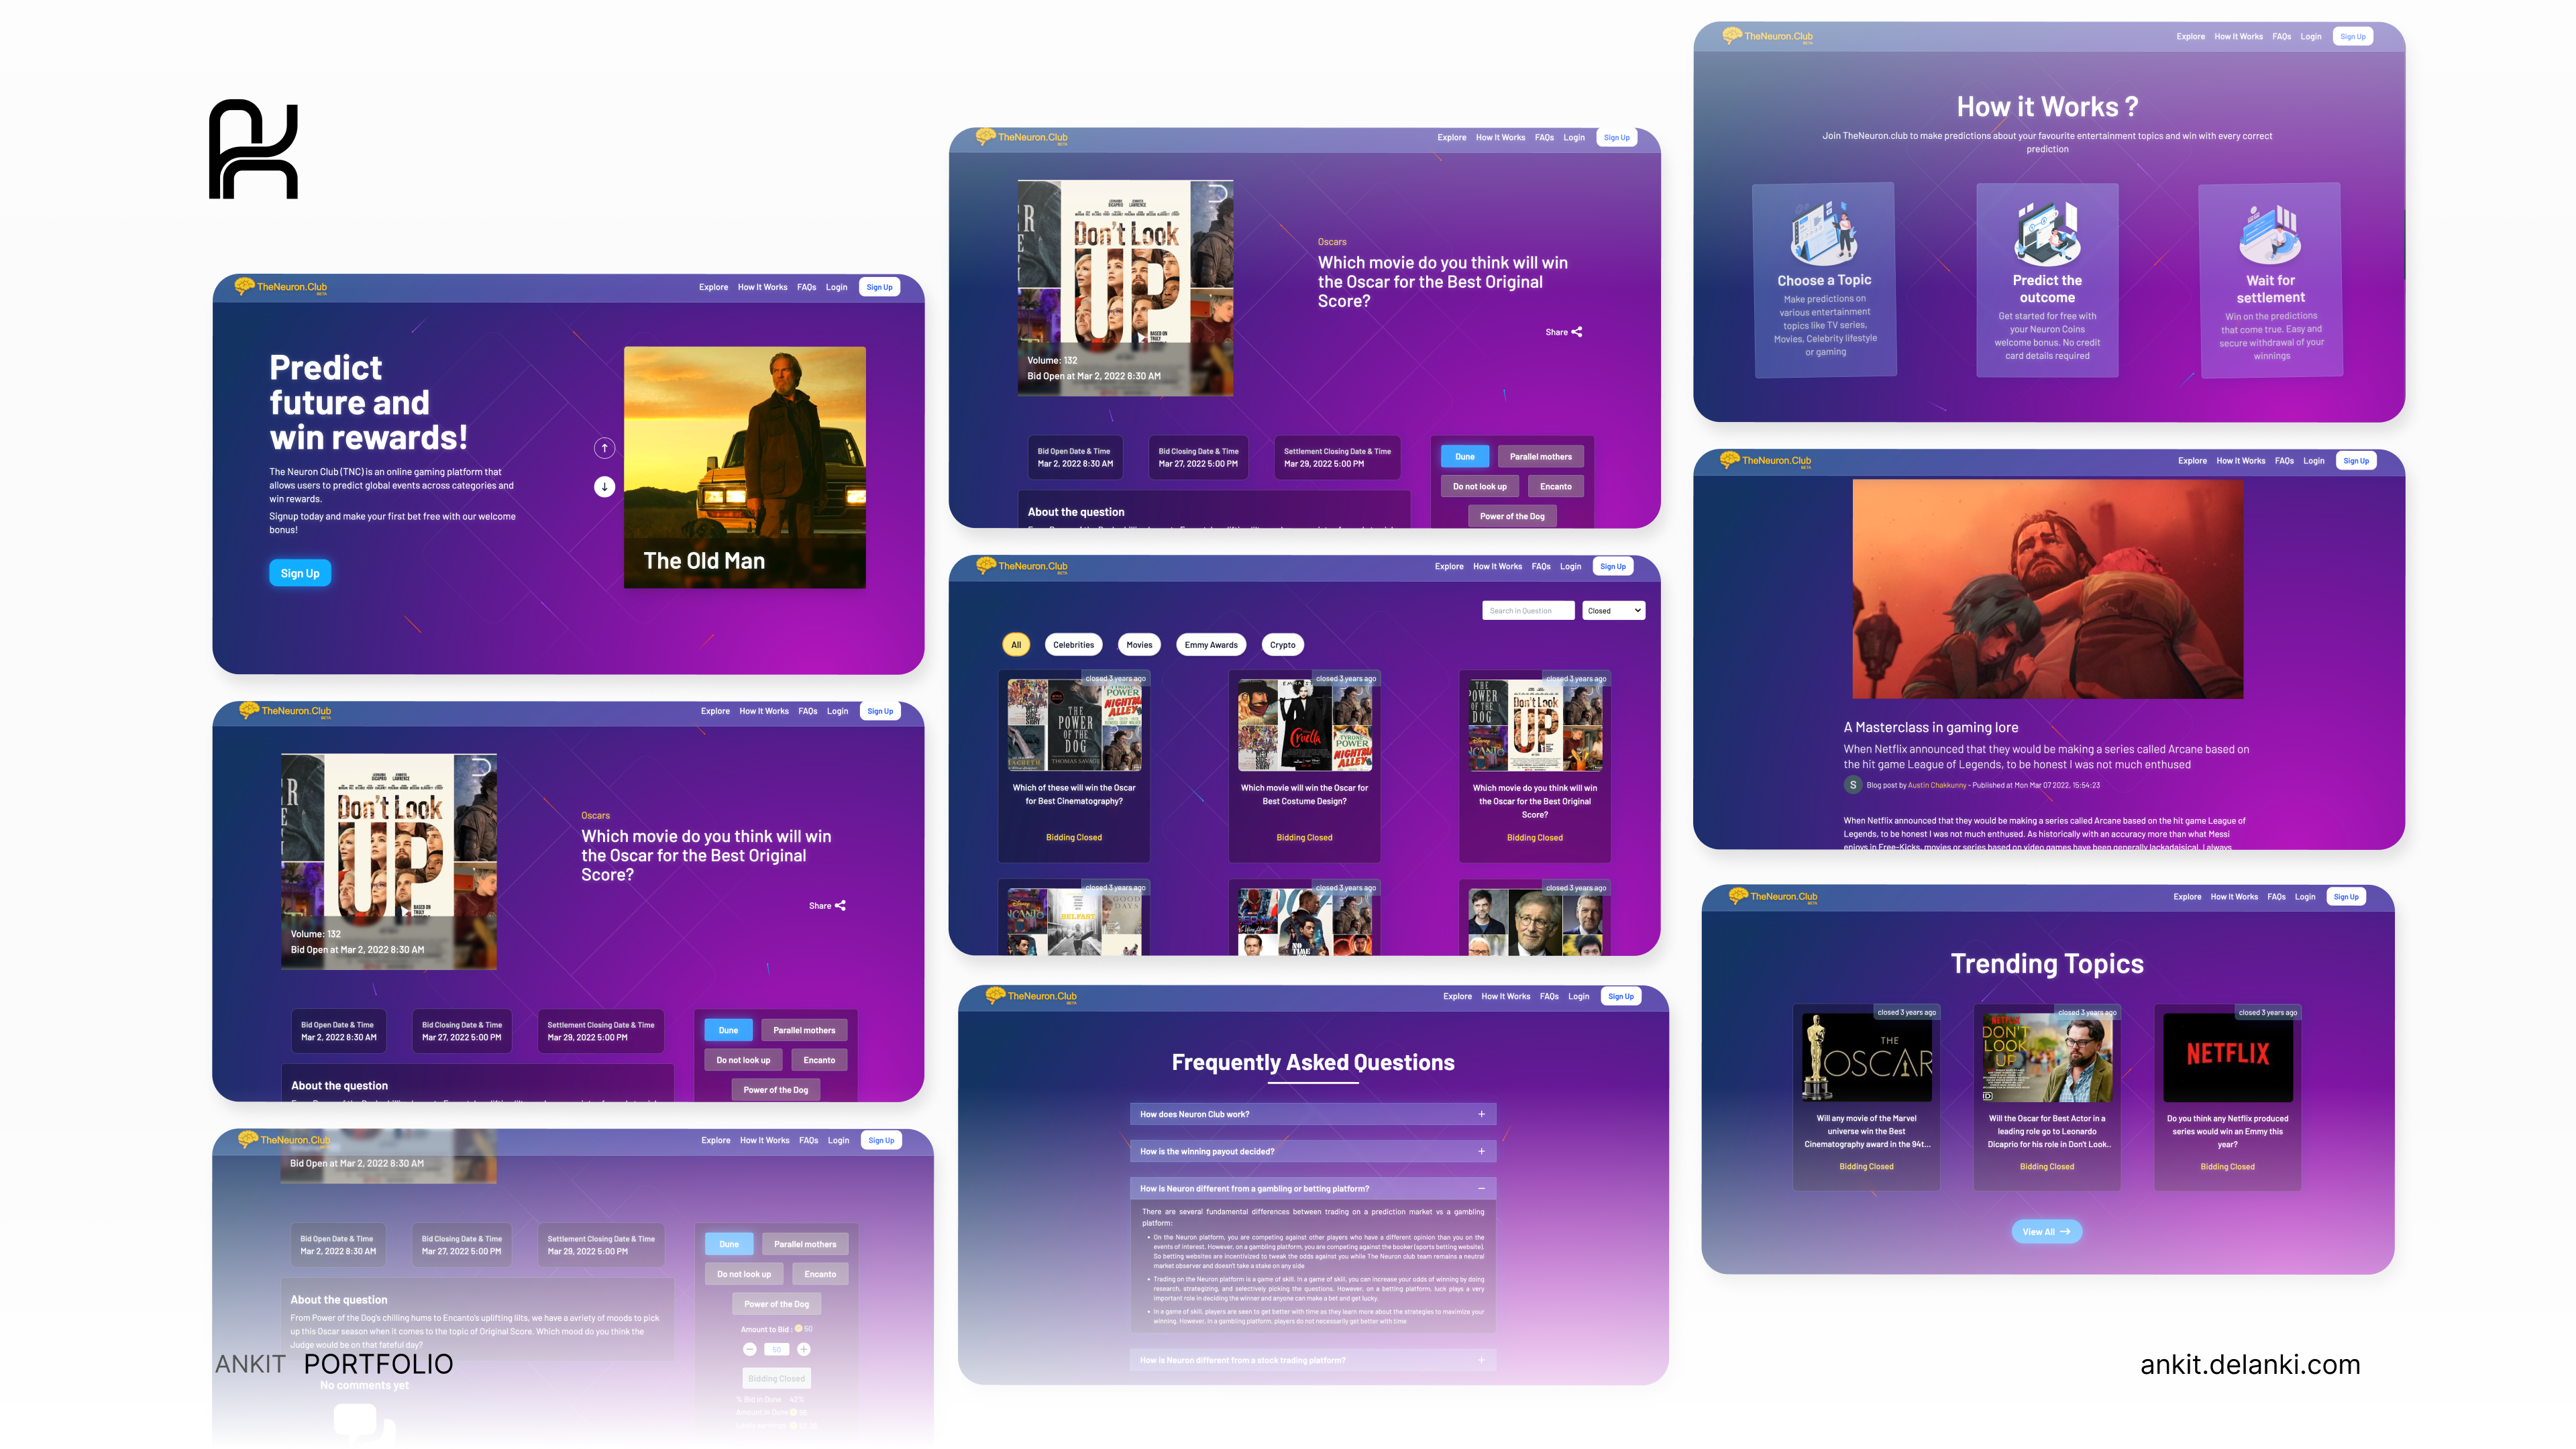Click the TheNeuron.Club logo above the Celebrities filter page
This screenshot has width=2576, height=1449.
tap(1022, 566)
